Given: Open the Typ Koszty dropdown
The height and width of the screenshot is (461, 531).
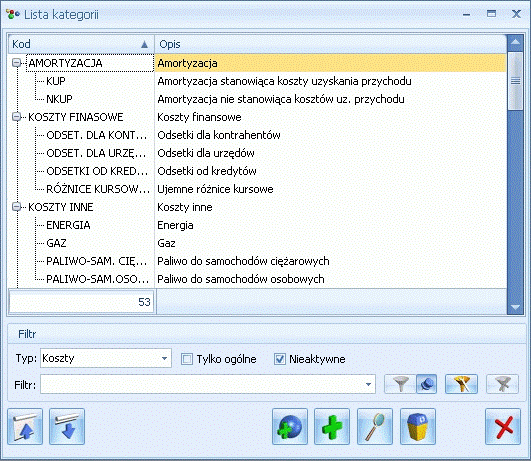Looking at the screenshot, I should click(164, 358).
